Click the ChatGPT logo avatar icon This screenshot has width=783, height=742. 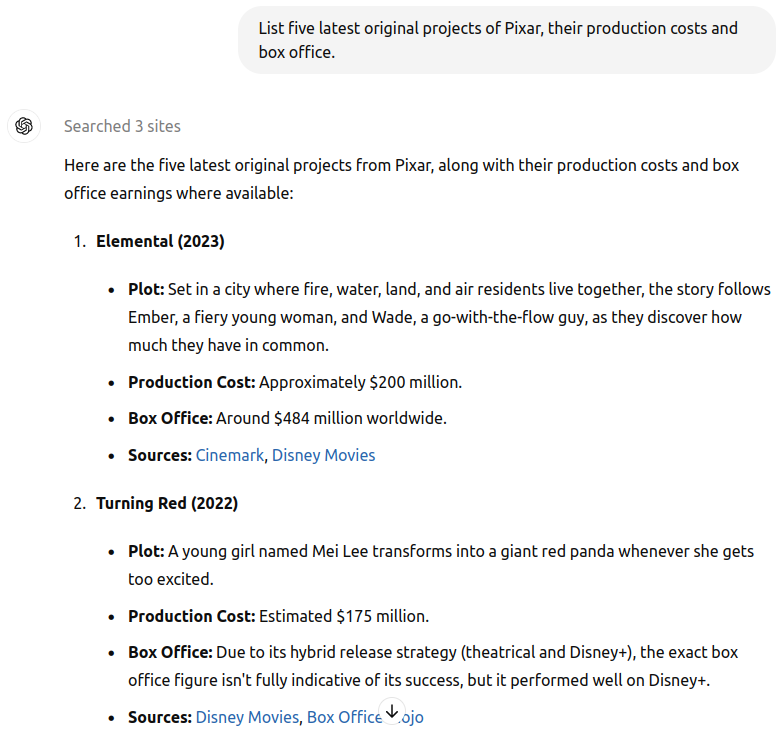point(25,126)
